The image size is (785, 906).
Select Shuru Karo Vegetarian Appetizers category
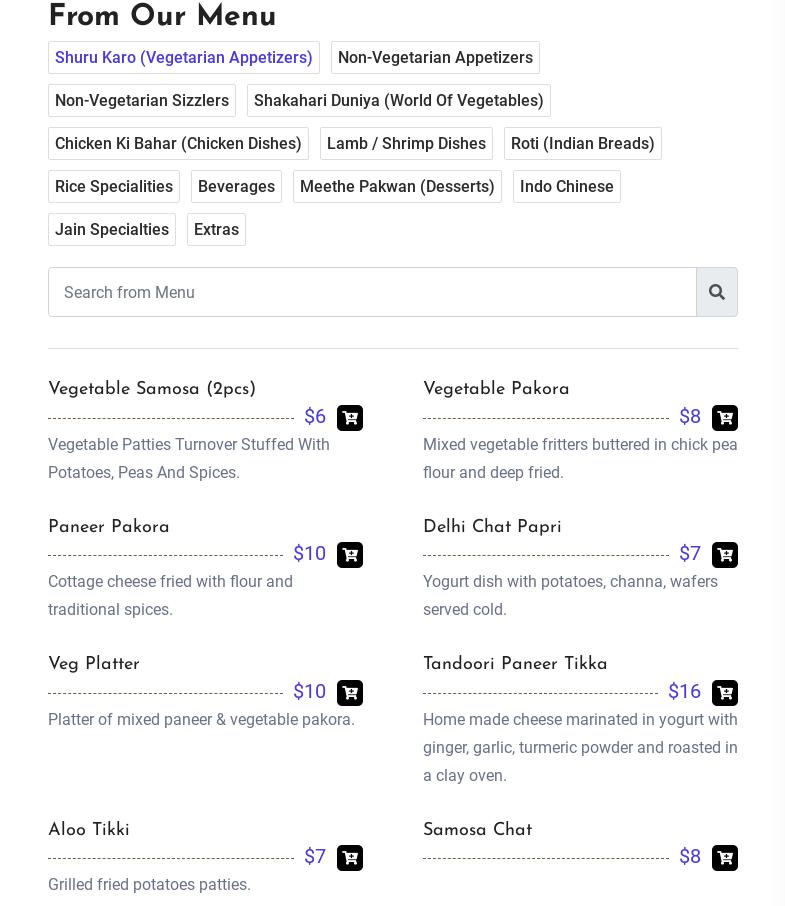(184, 58)
